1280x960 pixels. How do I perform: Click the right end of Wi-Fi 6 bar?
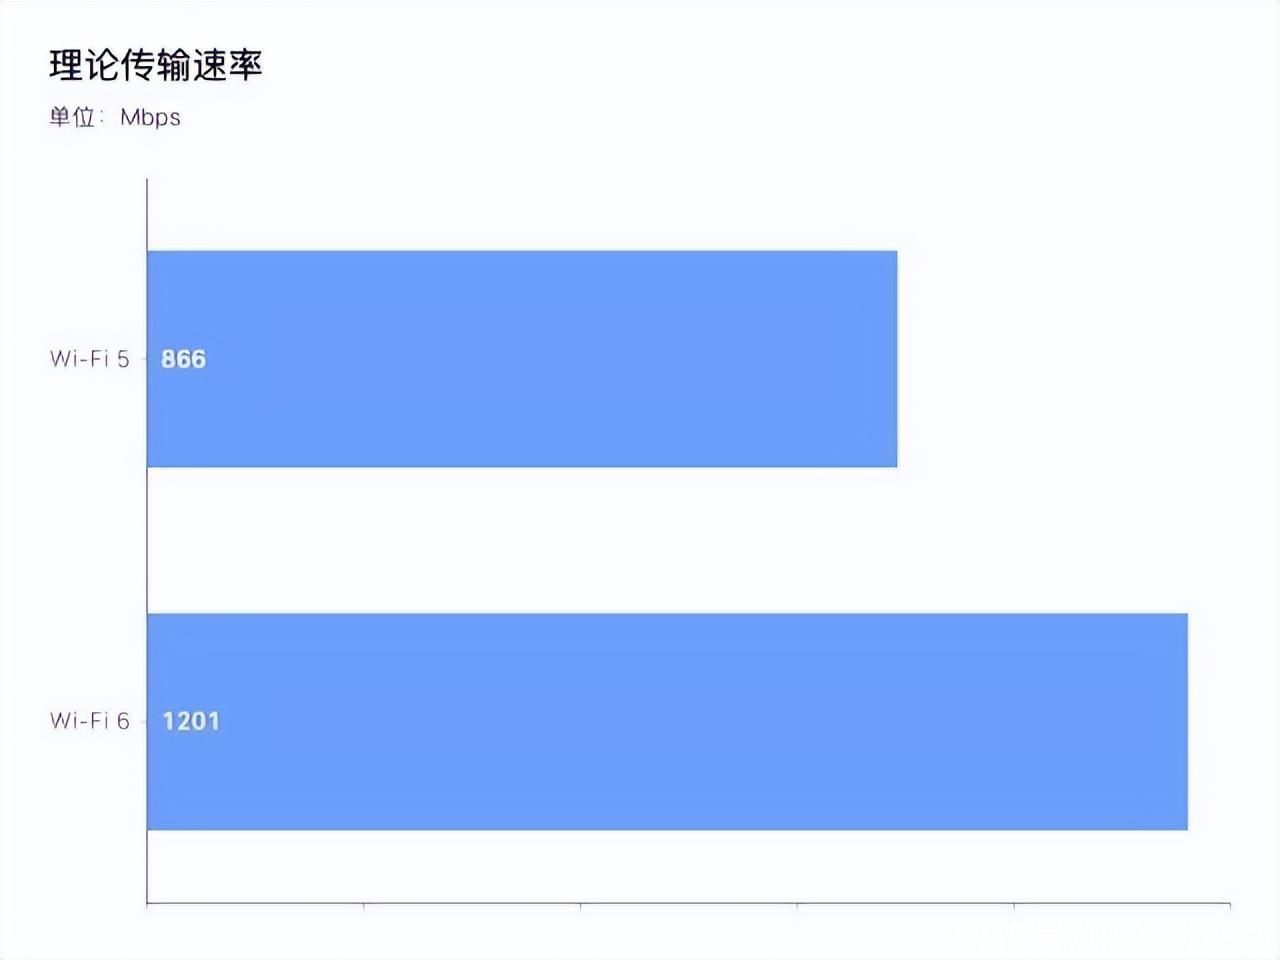point(1186,721)
